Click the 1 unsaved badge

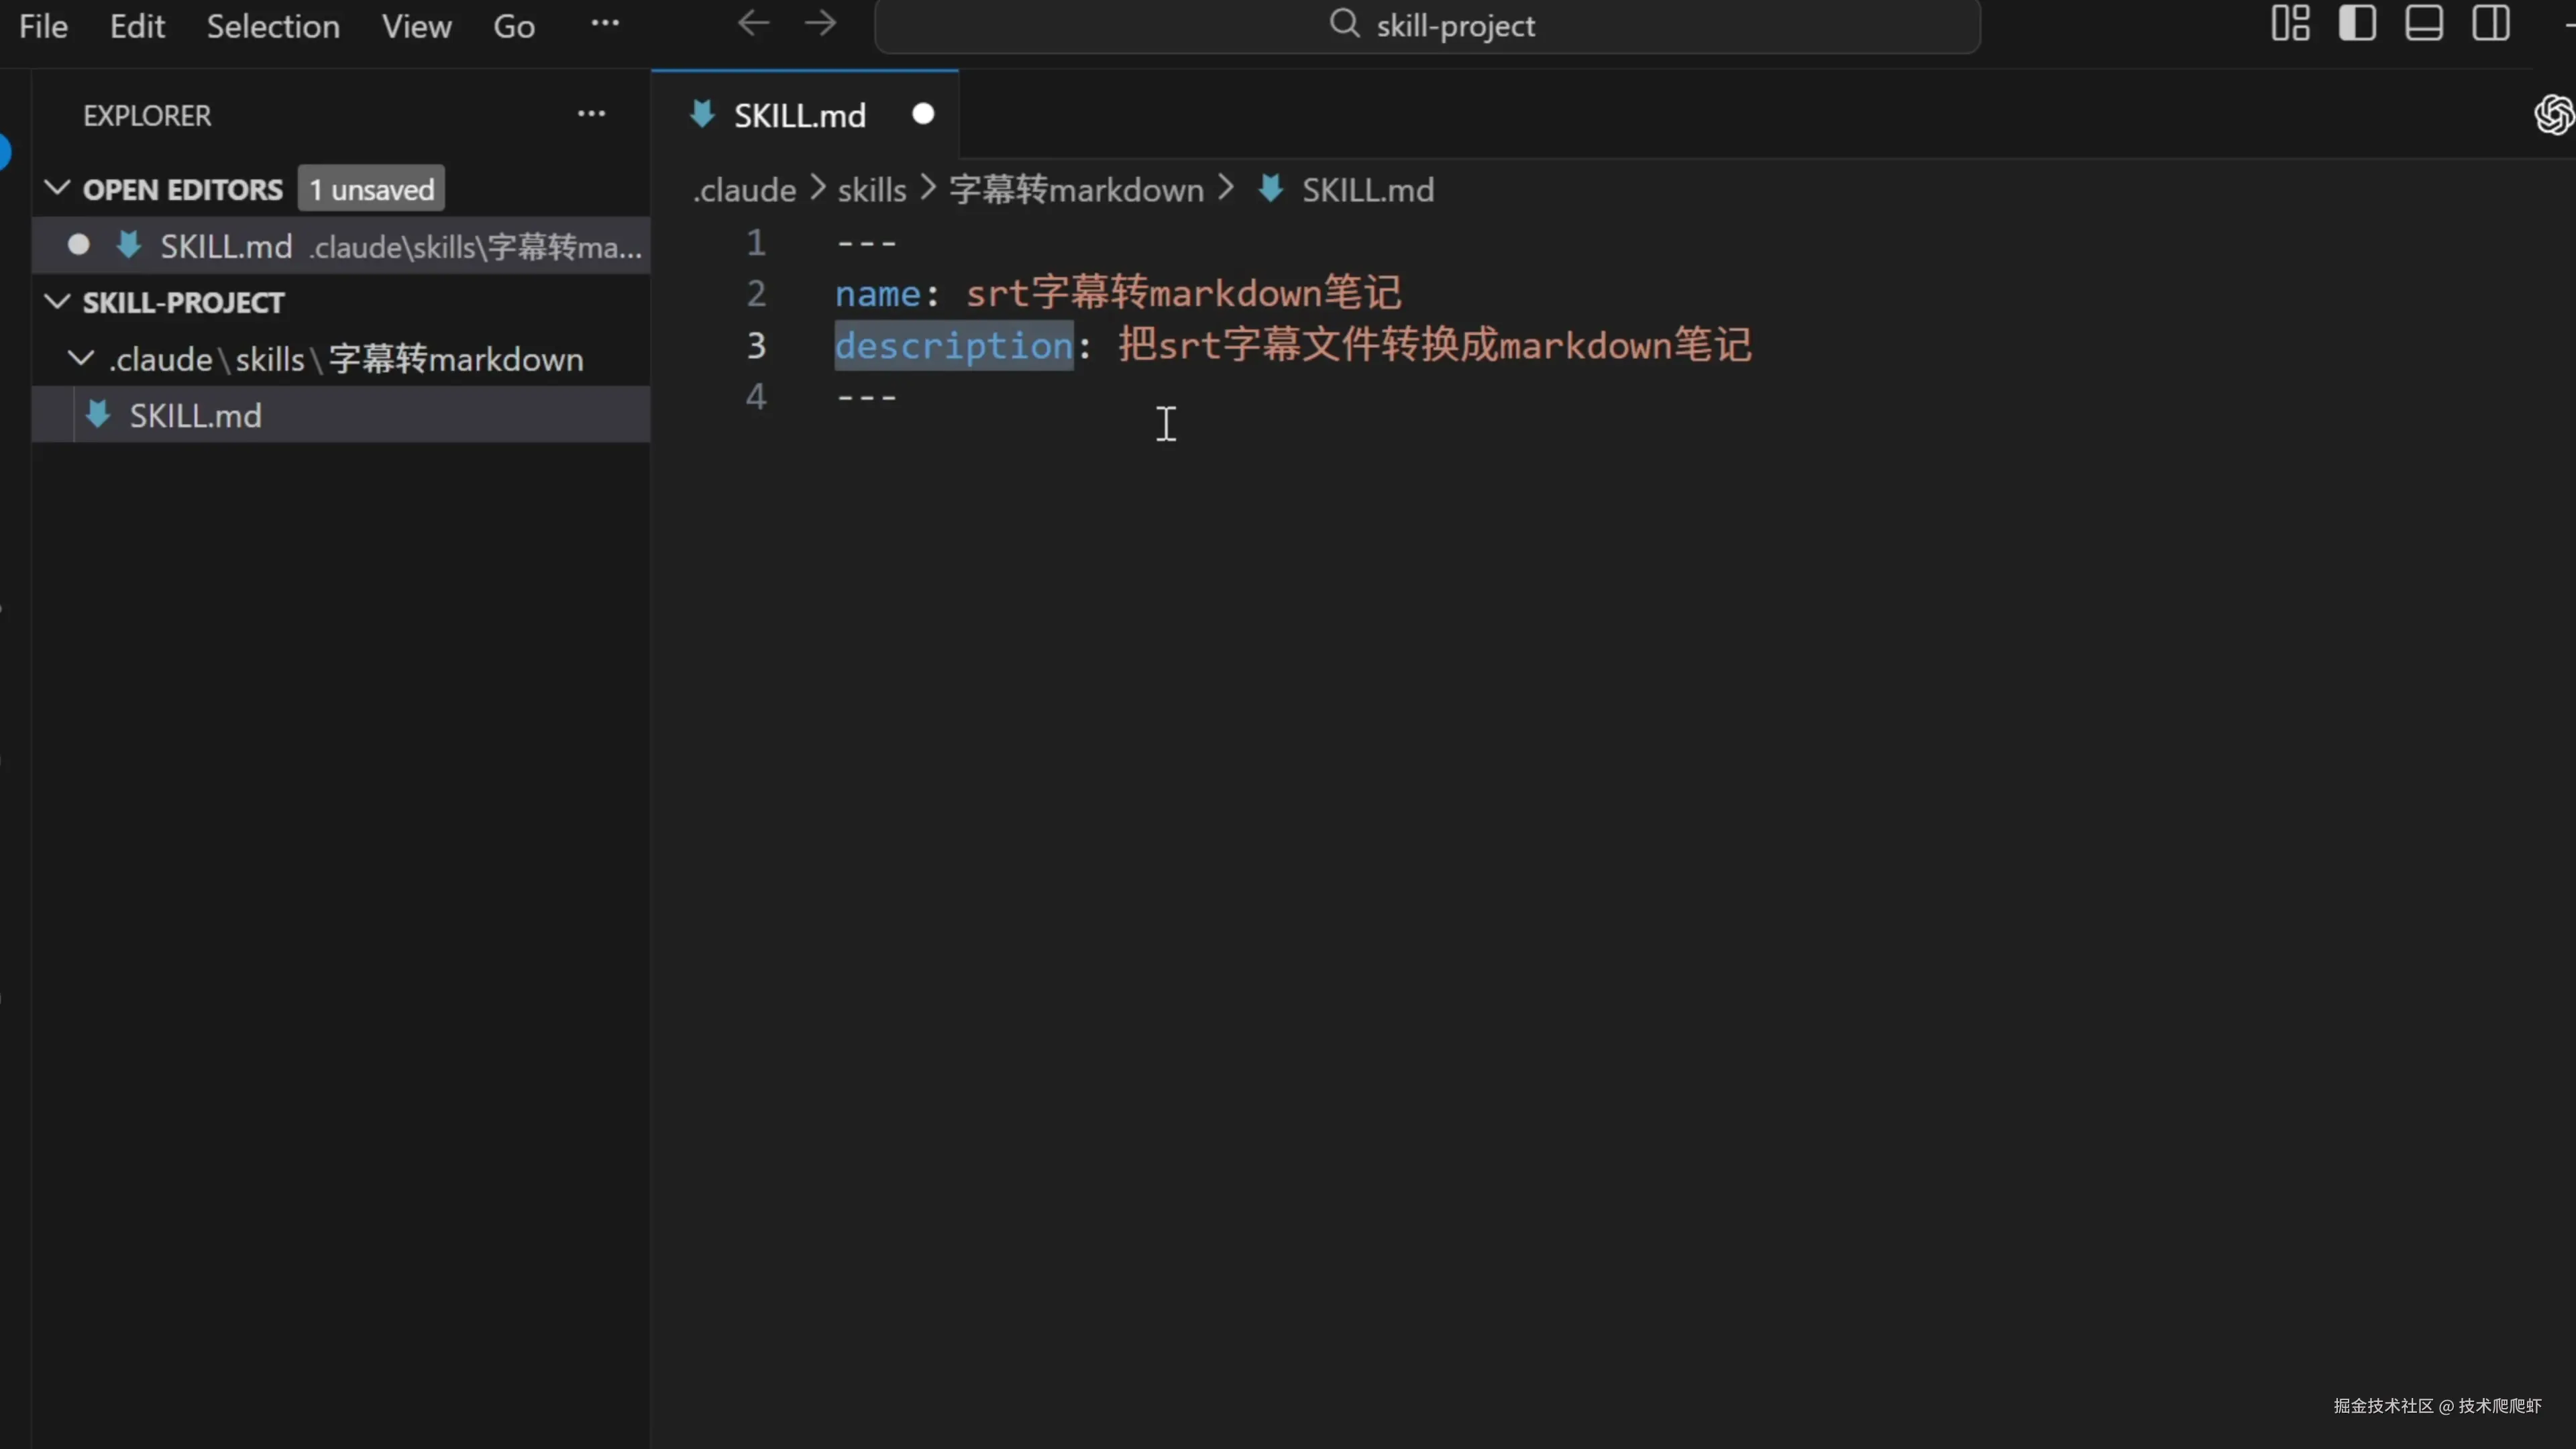coord(371,189)
